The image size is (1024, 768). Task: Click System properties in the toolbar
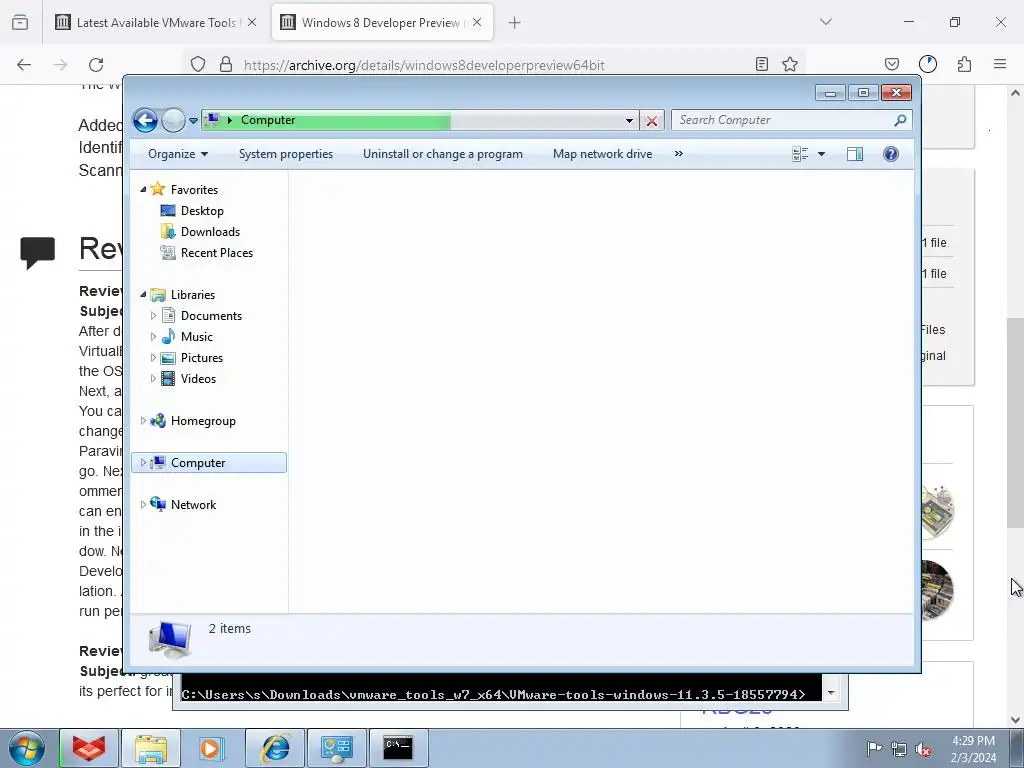point(286,154)
